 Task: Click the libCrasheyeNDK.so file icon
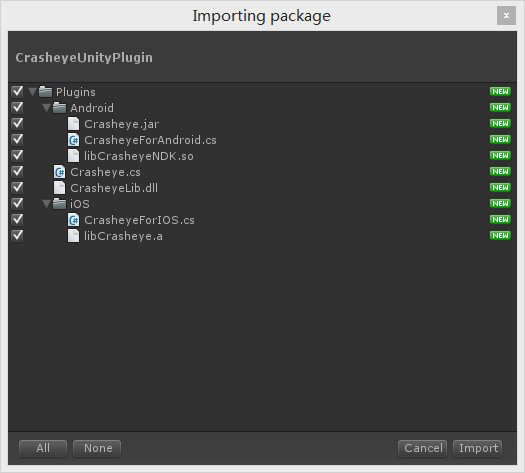[73, 156]
